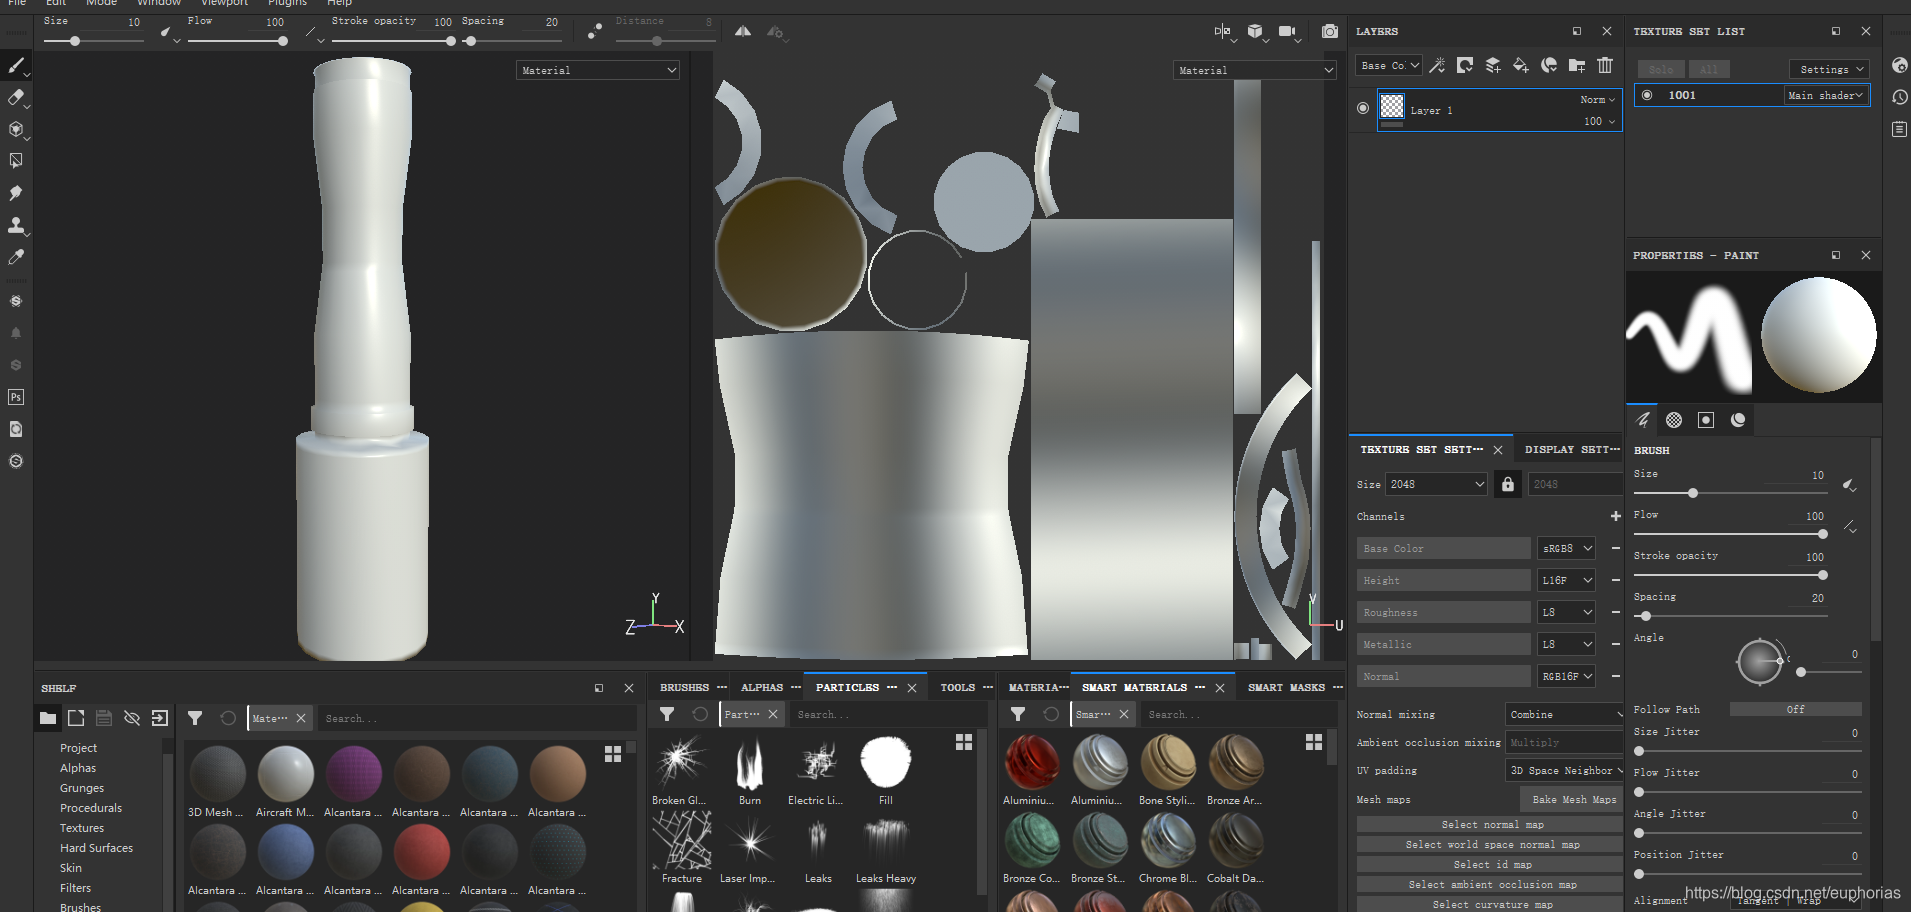Click the camera screenshot icon
The width and height of the screenshot is (1911, 912).
[1329, 32]
